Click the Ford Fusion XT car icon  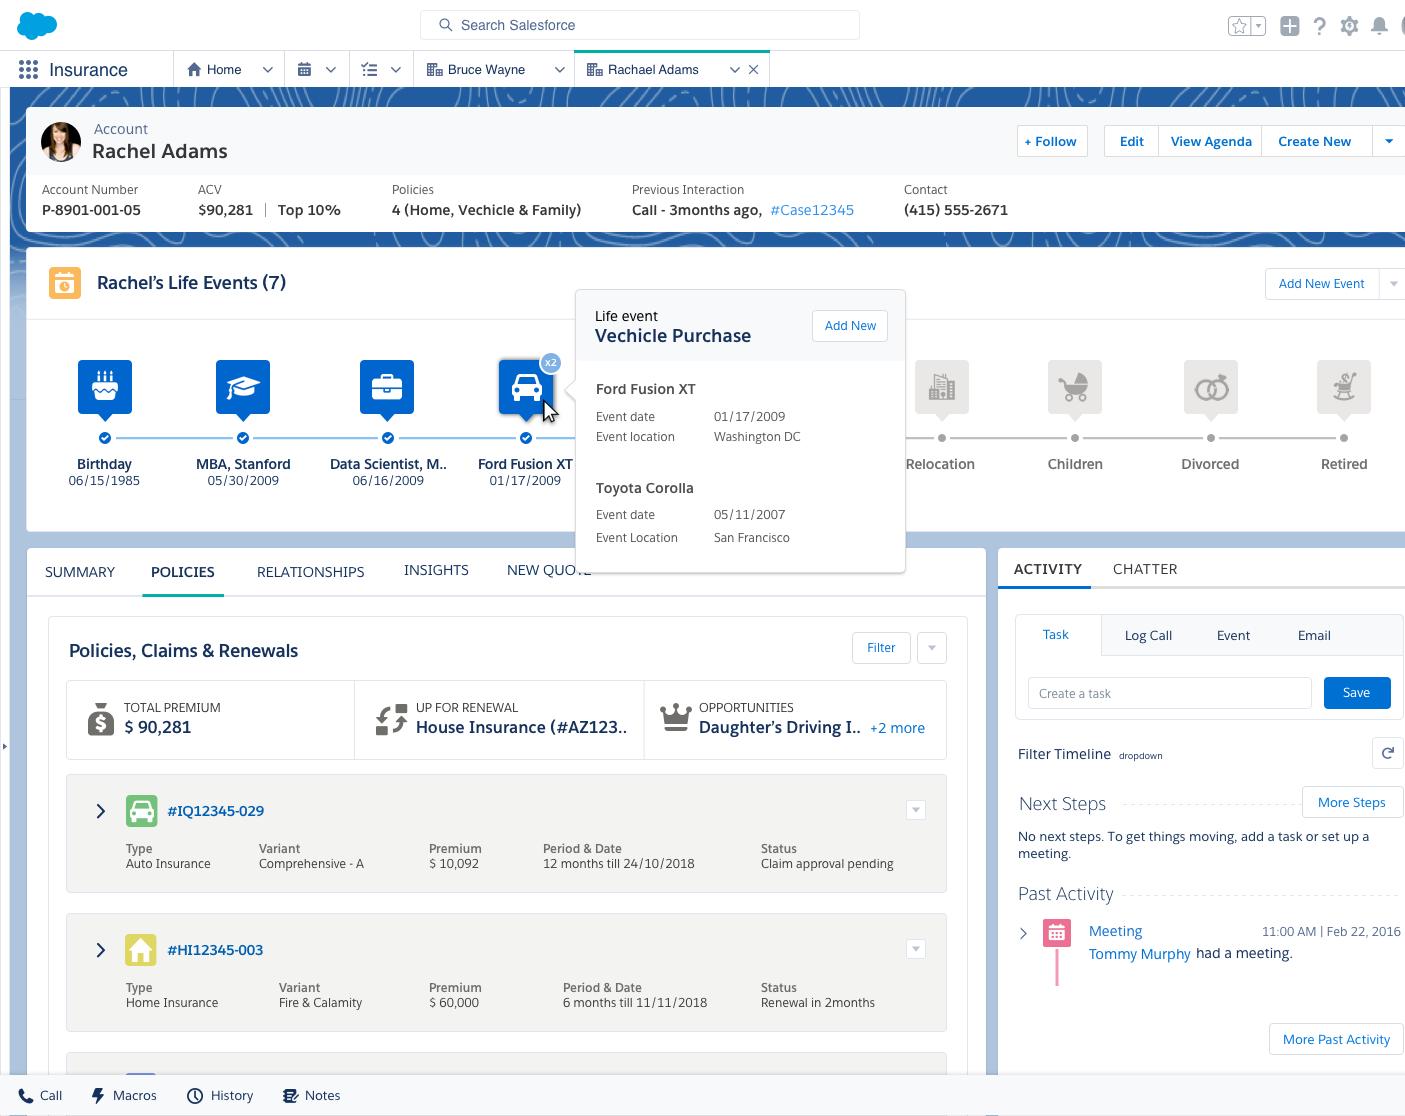(526, 387)
